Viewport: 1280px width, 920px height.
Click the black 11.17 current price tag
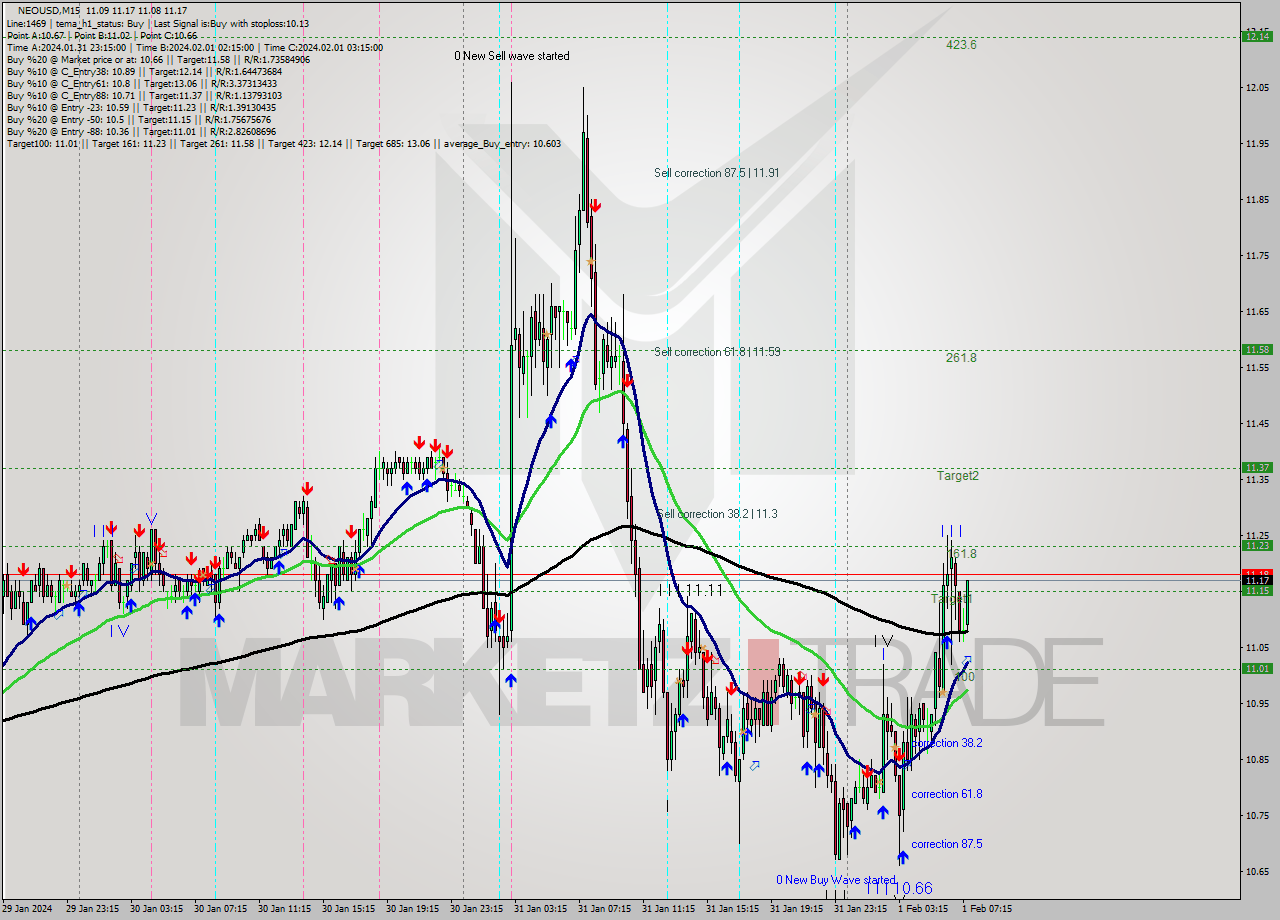tap(1257, 580)
